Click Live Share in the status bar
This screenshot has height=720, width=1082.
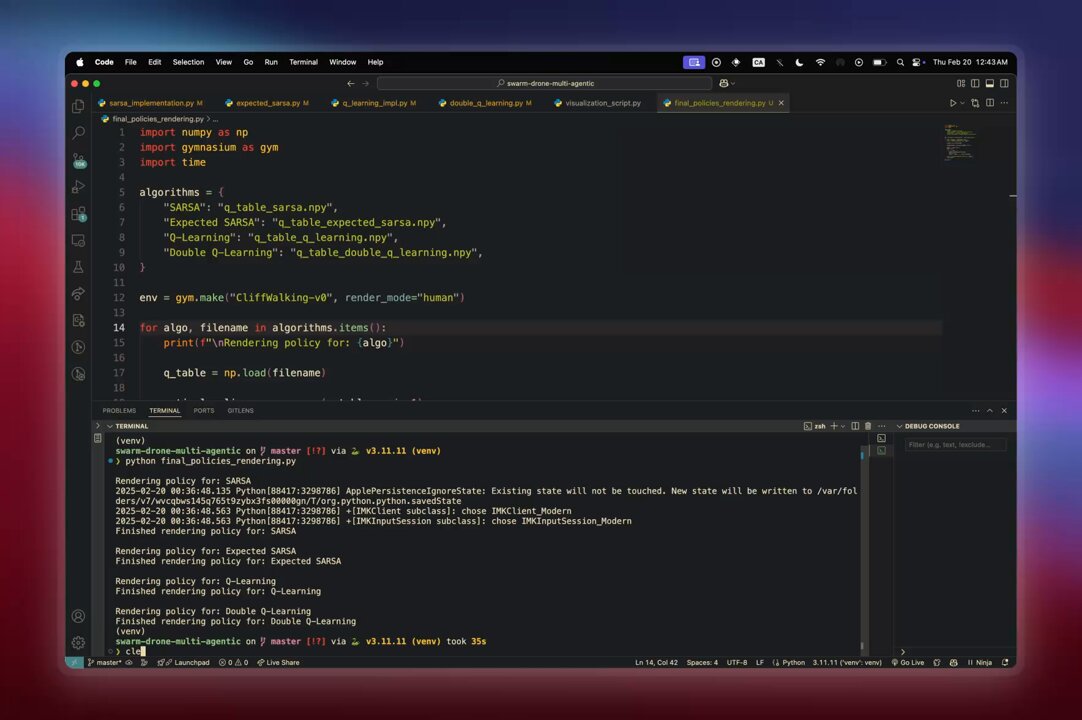coord(278,663)
